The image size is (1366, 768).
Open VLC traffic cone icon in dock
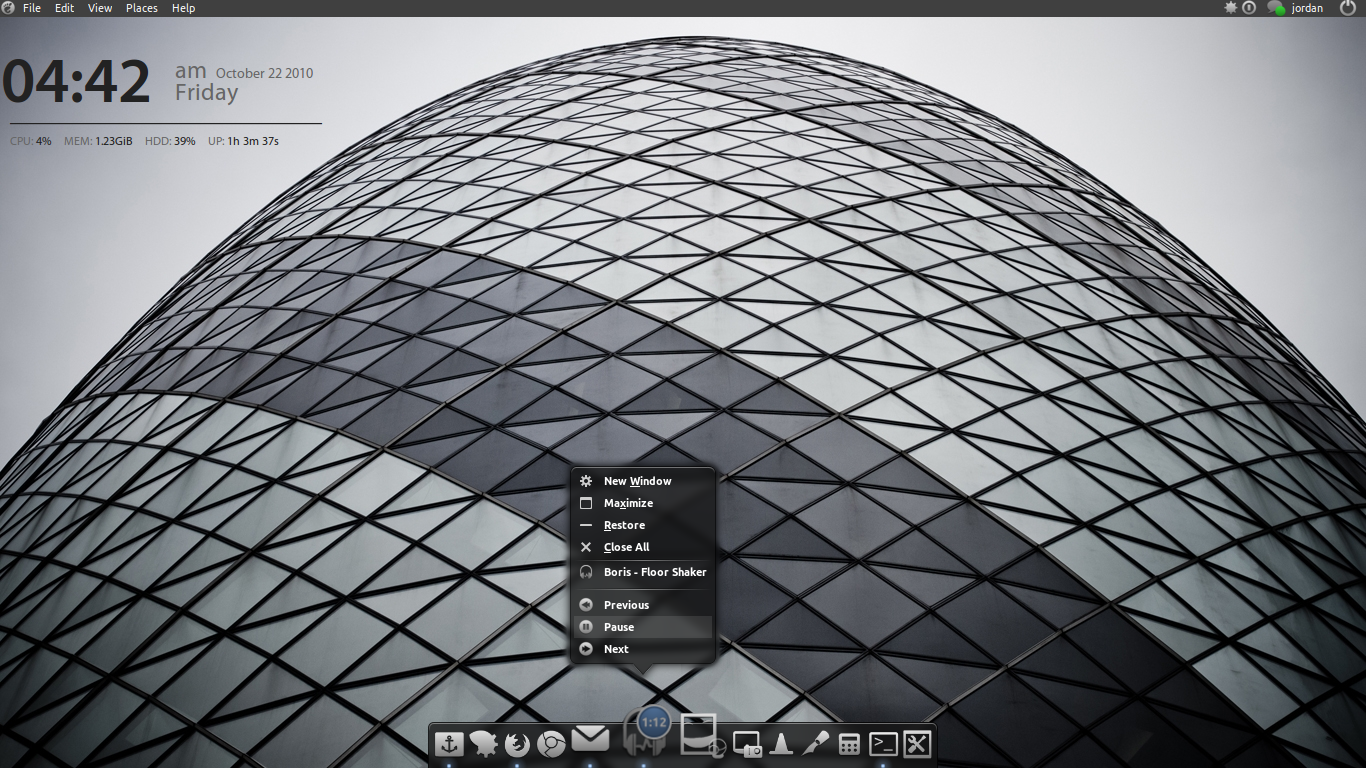782,743
